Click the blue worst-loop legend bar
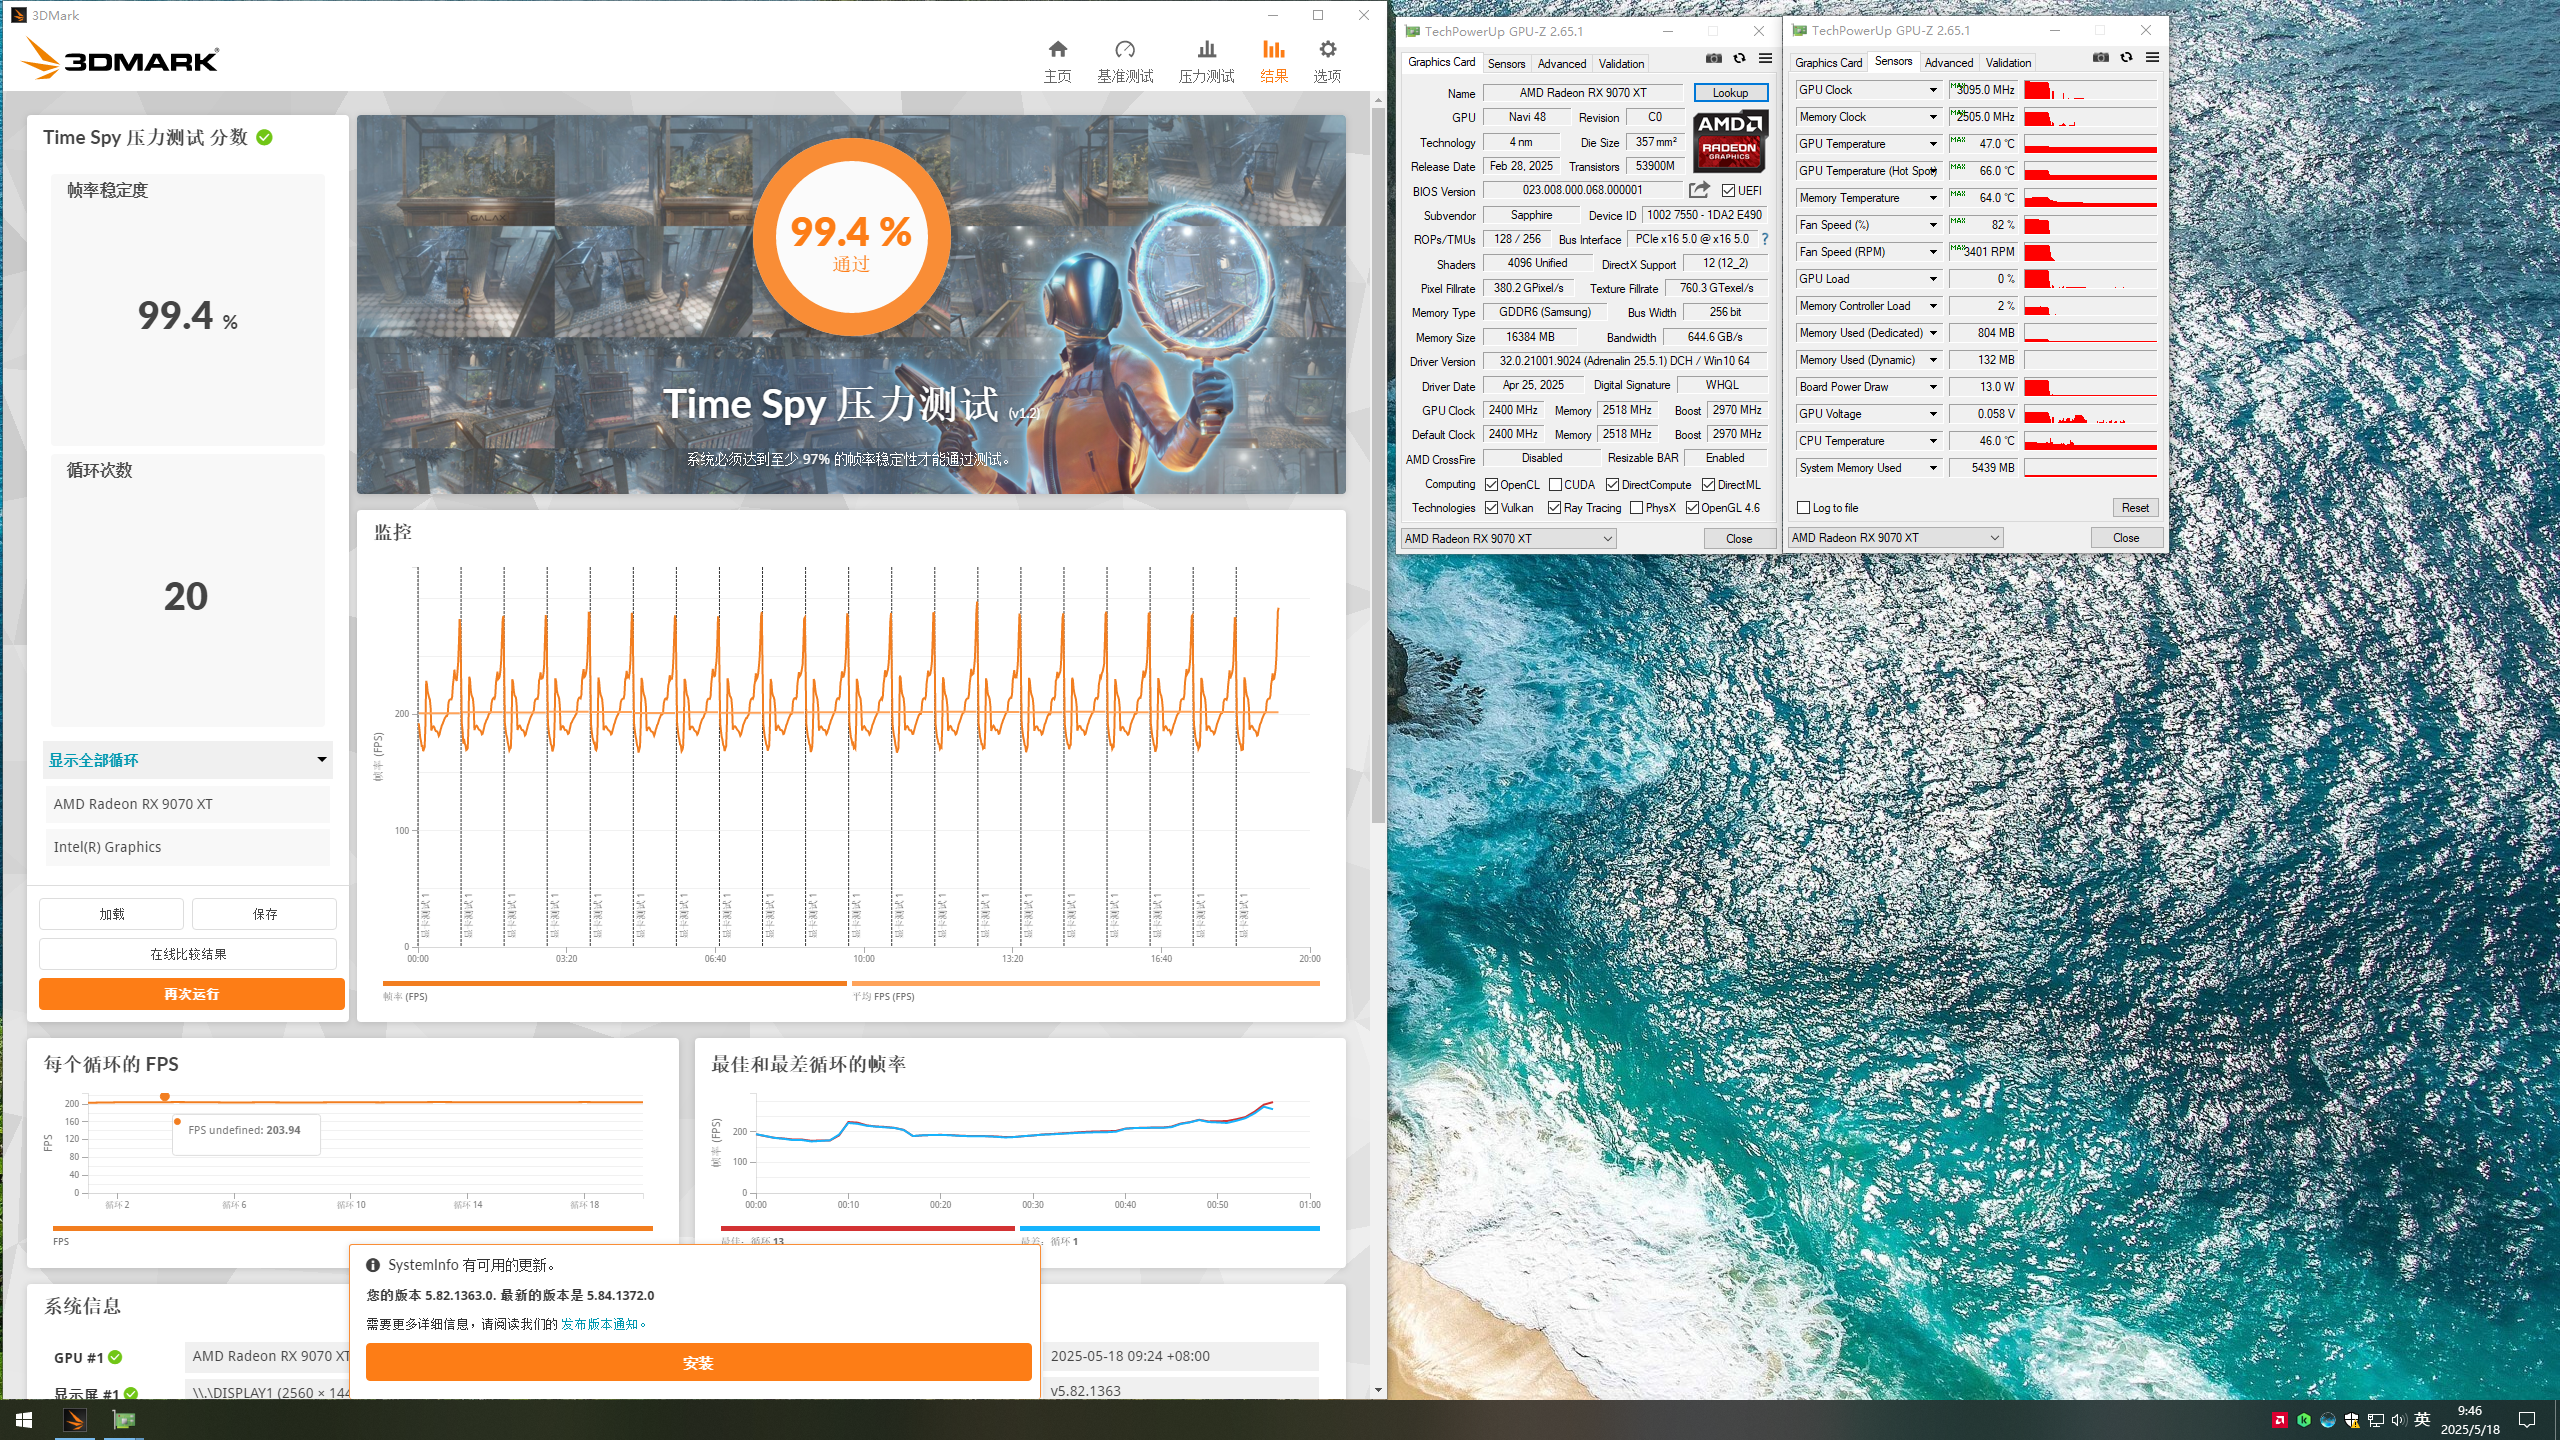This screenshot has height=1440, width=2560. [1169, 1228]
